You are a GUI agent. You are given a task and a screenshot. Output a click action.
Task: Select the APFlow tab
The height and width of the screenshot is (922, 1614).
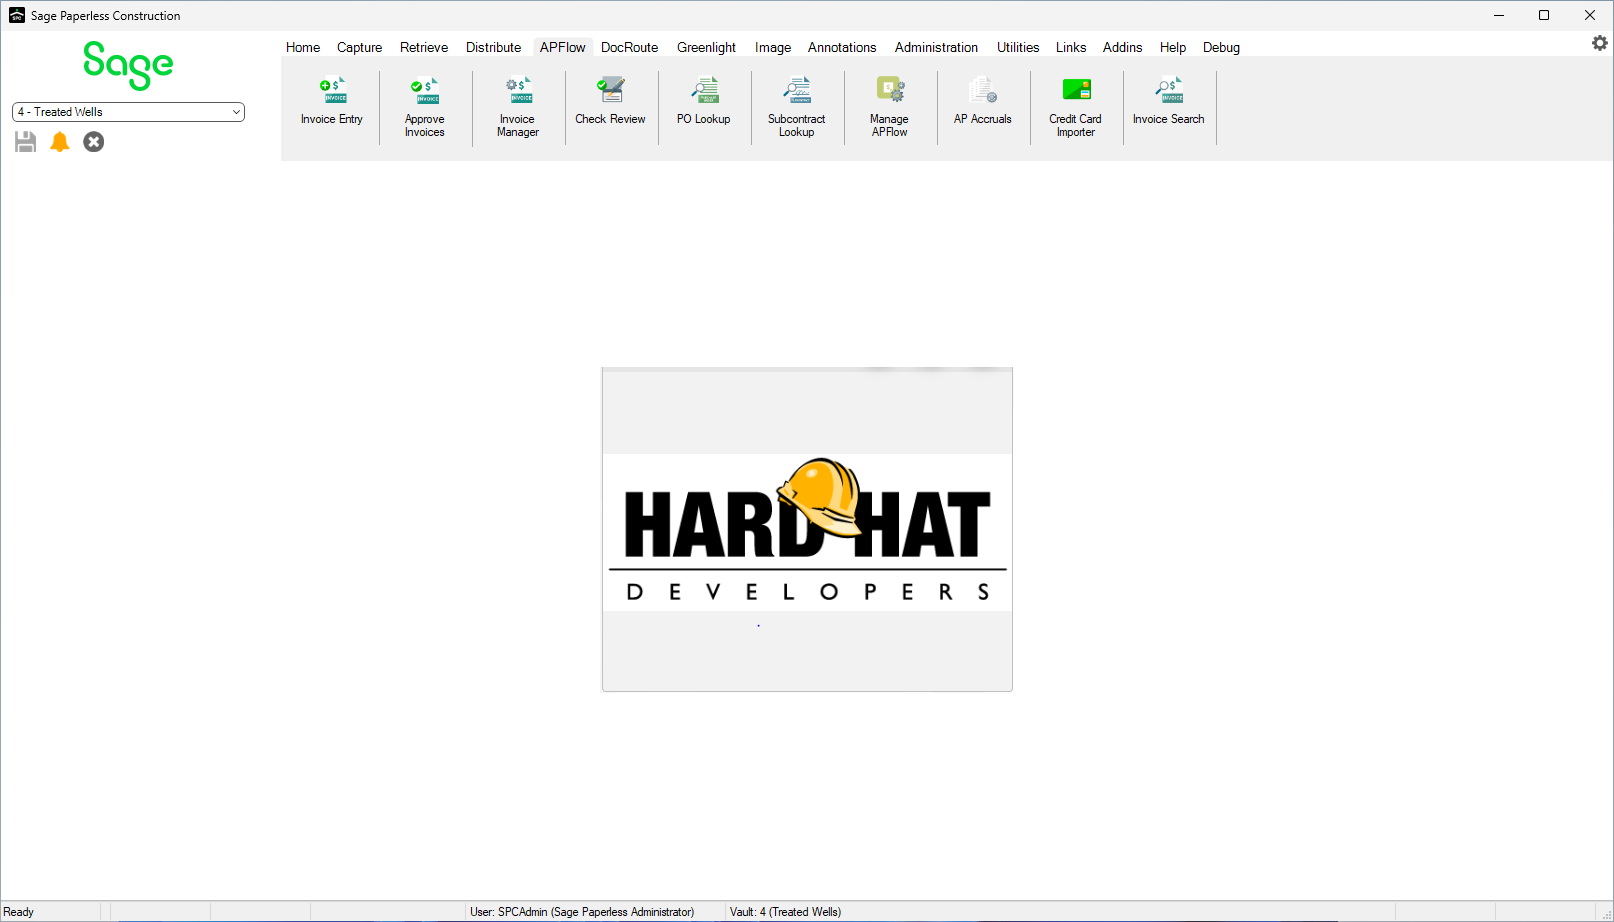click(563, 47)
